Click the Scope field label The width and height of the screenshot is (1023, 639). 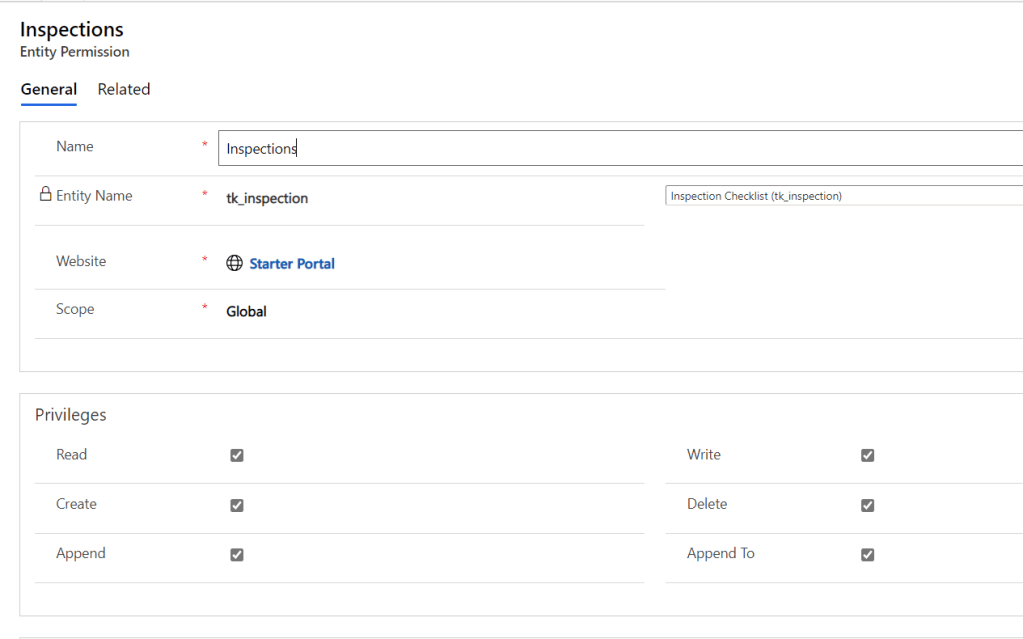75,309
